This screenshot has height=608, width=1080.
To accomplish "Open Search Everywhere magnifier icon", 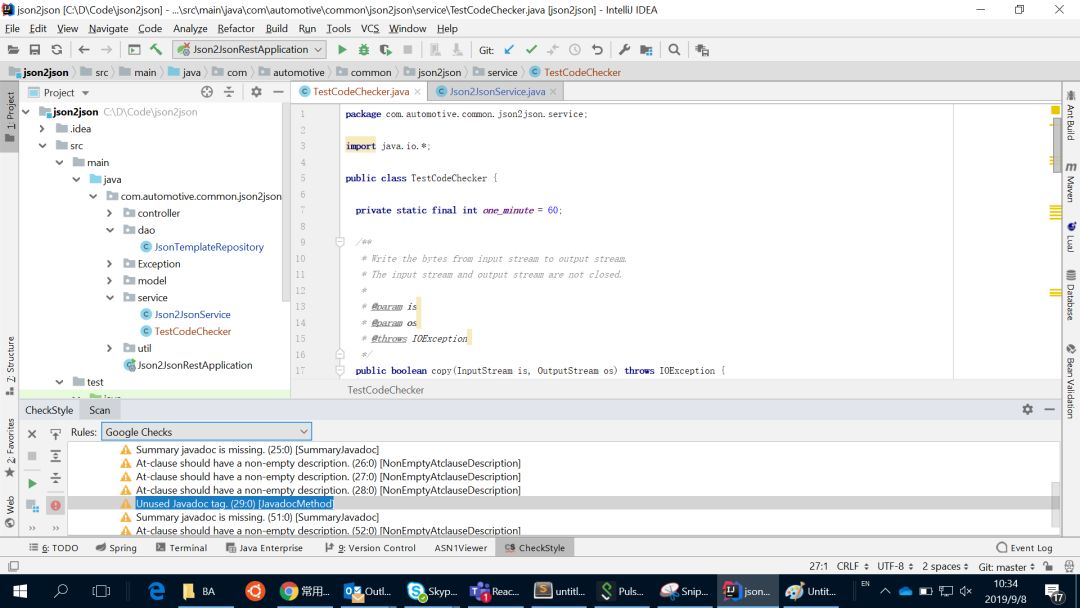I will coord(674,50).
